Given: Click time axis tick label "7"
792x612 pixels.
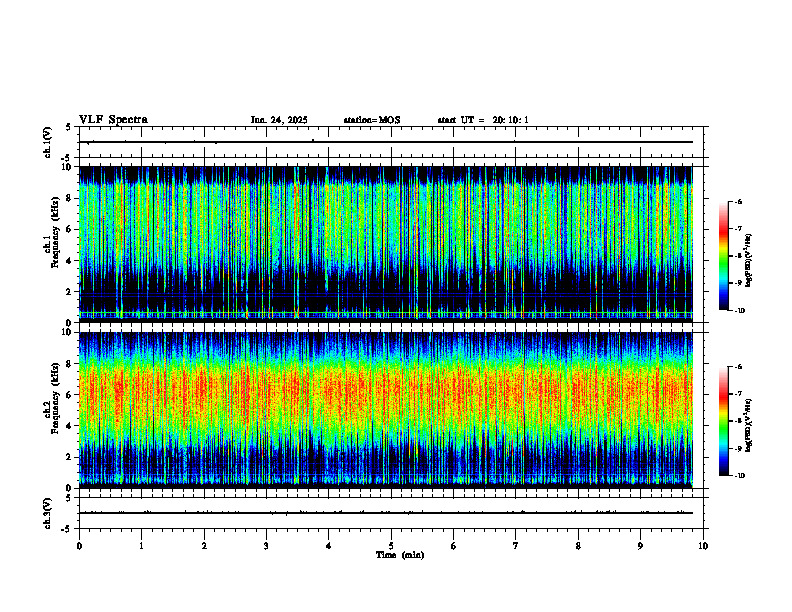Looking at the screenshot, I should pyautogui.click(x=516, y=546).
